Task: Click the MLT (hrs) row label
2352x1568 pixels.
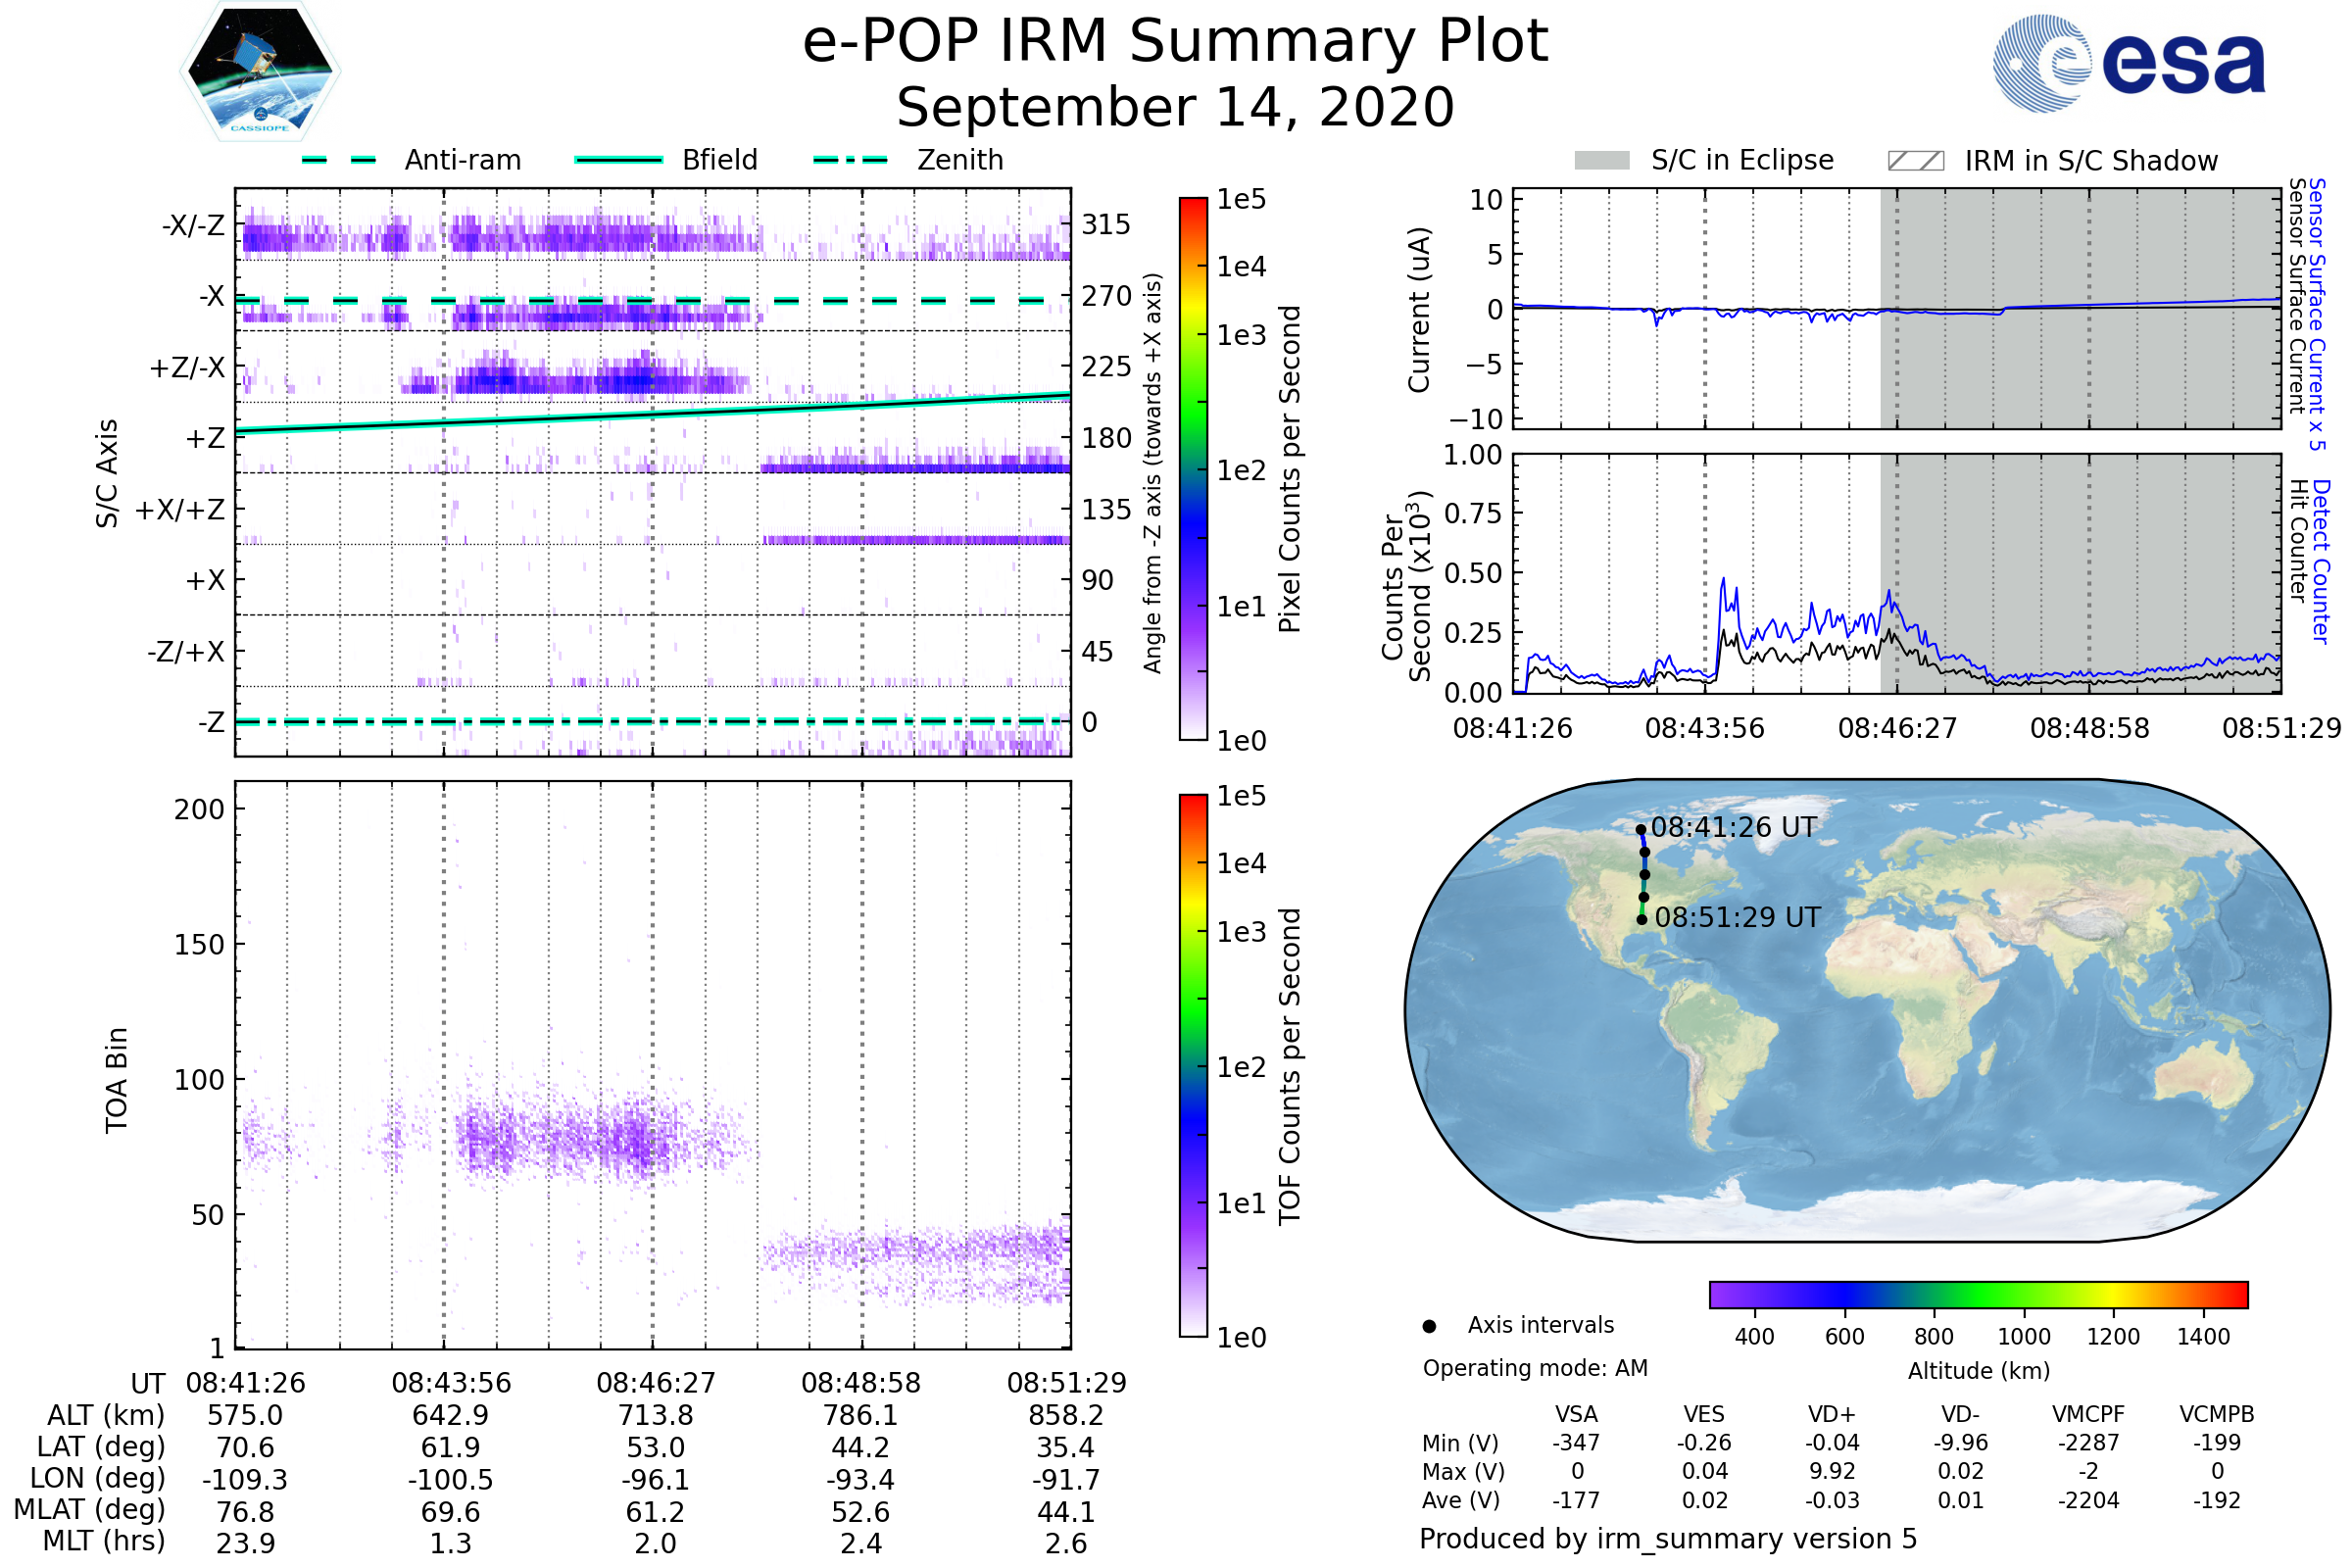Action: [x=103, y=1541]
